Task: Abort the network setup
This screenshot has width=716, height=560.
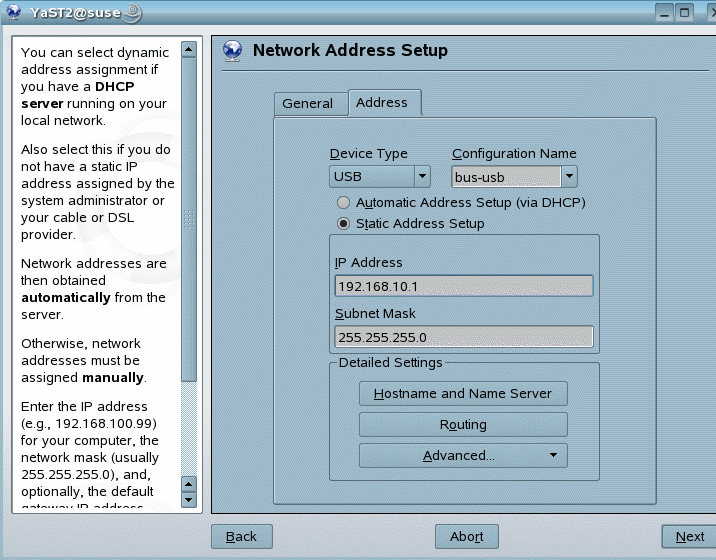Action: (x=467, y=537)
